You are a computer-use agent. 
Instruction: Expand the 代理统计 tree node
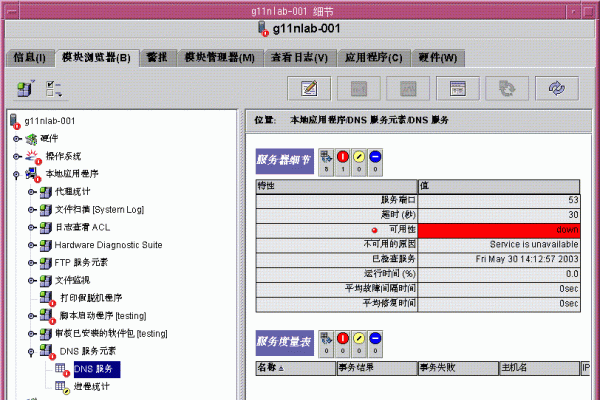32,192
